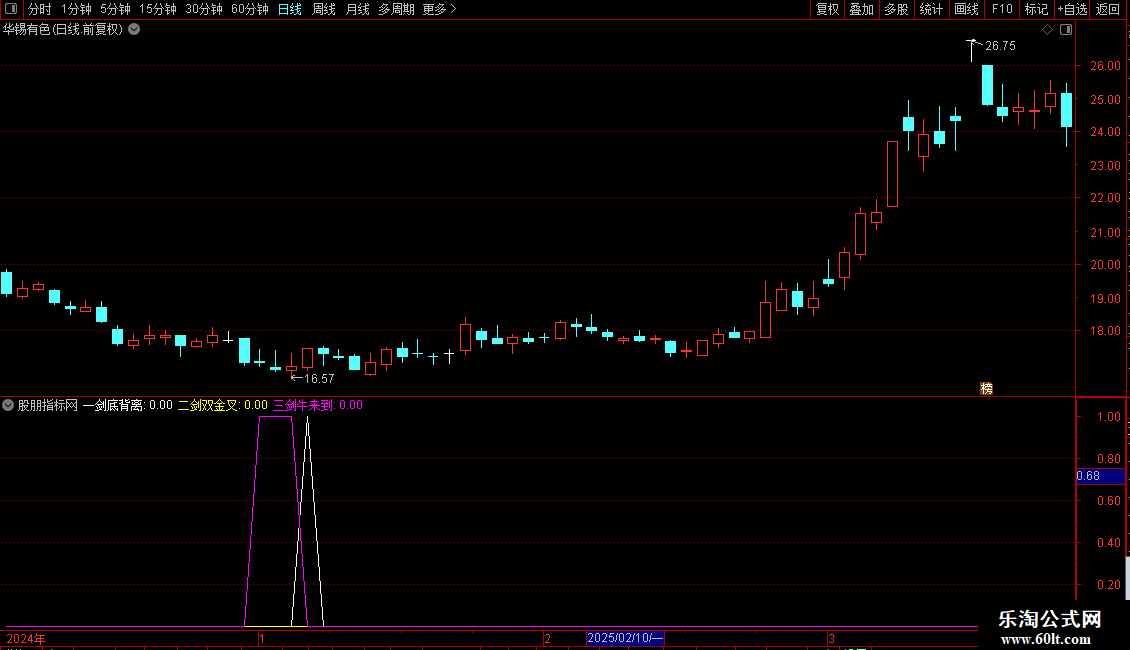Open the 多股 multi-stock view
Image resolution: width=1130 pixels, height=650 pixels.
tap(896, 9)
